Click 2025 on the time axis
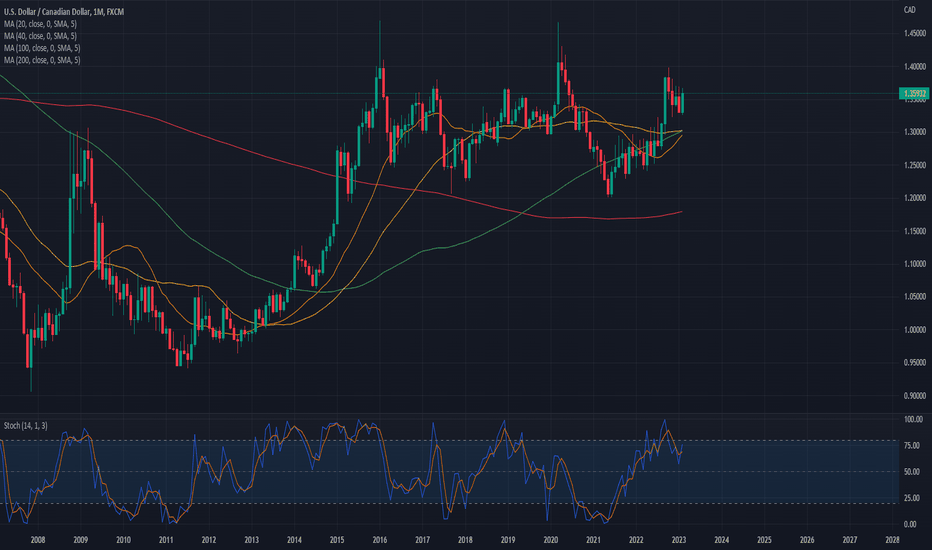Screen dimensions: 932x550 764,540
